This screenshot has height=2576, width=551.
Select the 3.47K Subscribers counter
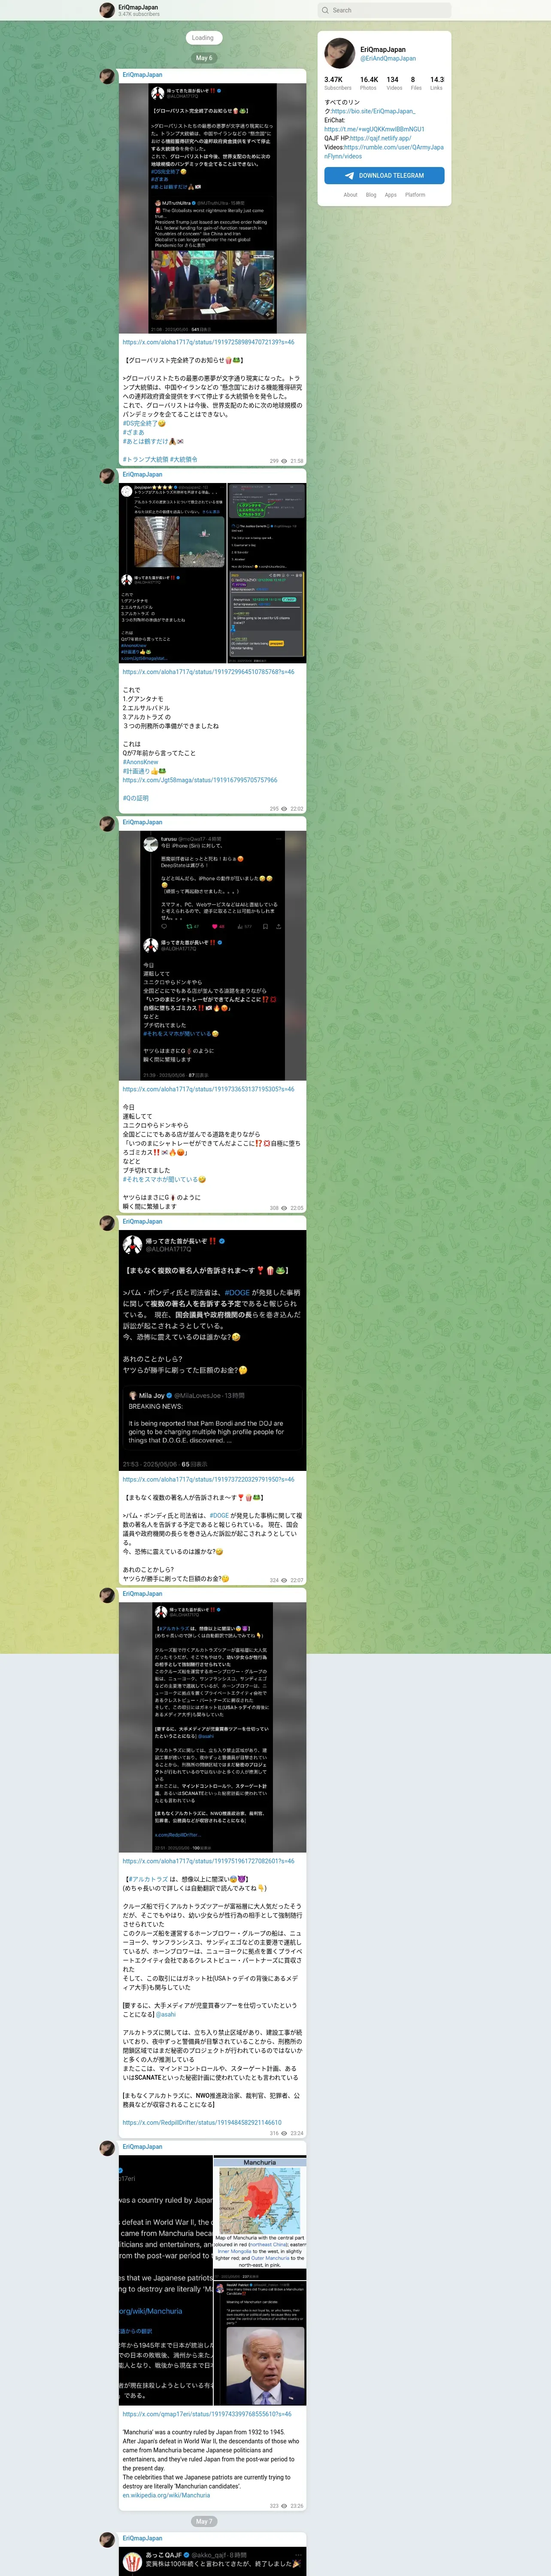tap(338, 83)
